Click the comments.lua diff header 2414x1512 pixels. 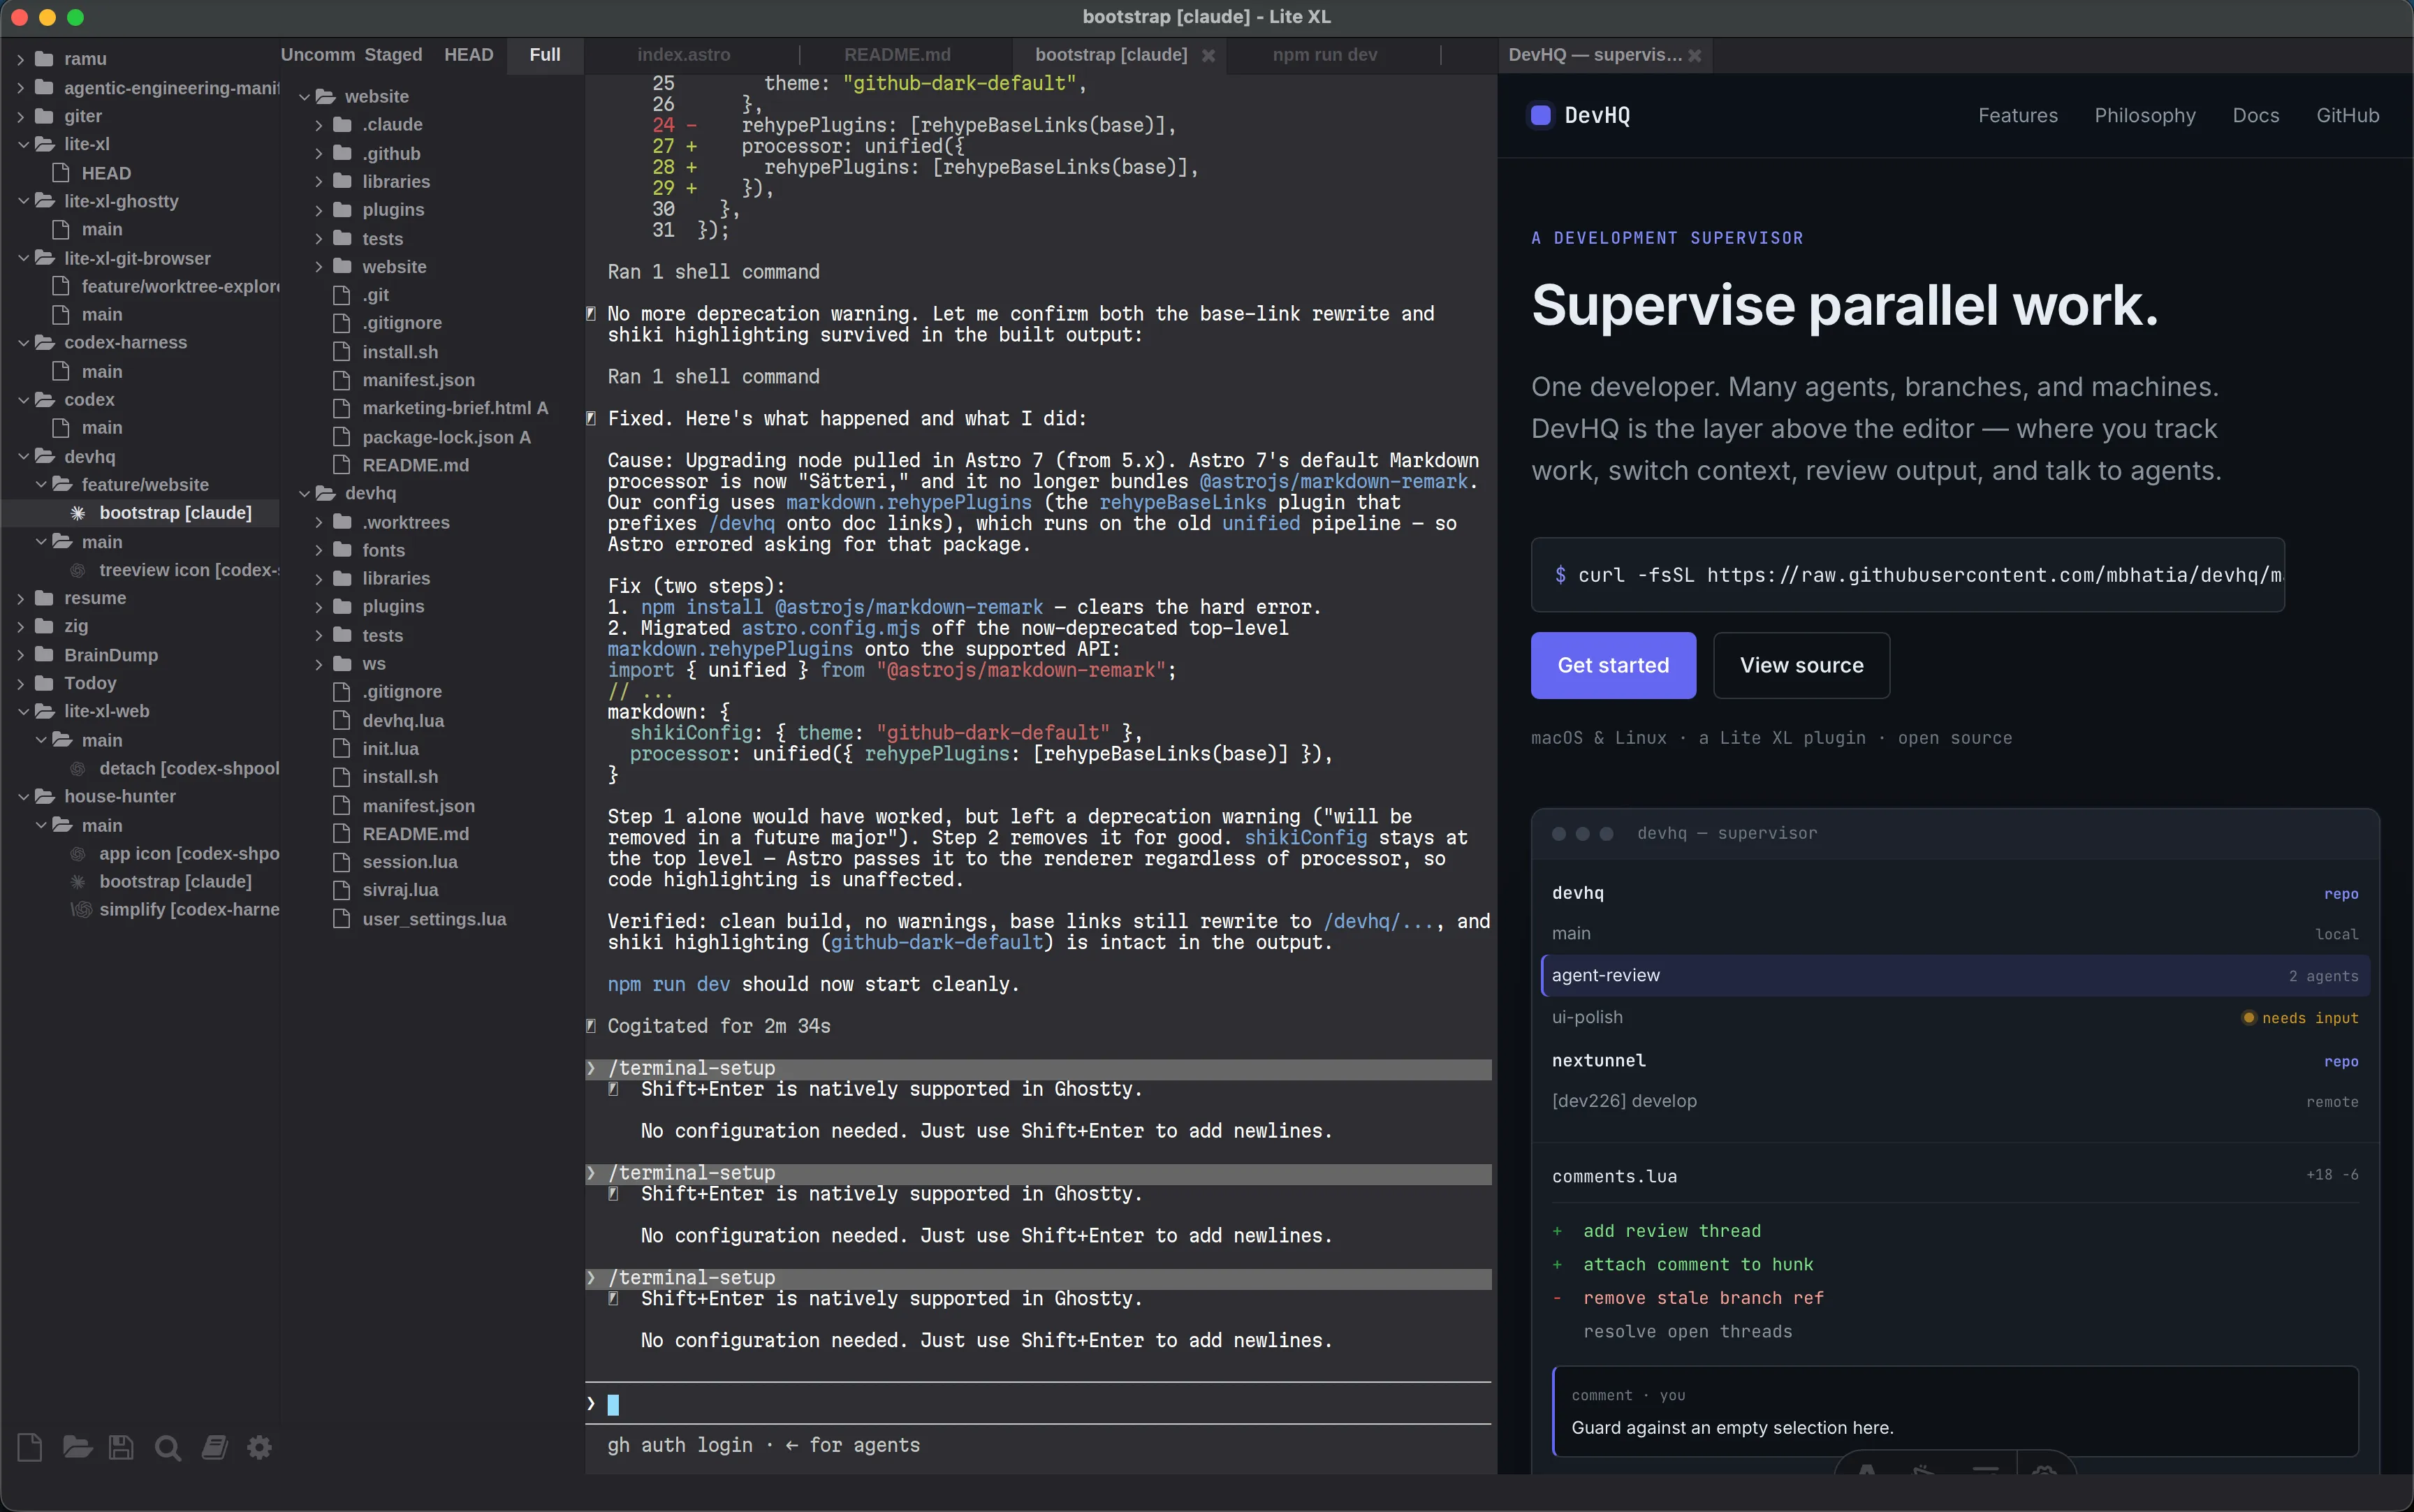tap(1955, 1176)
